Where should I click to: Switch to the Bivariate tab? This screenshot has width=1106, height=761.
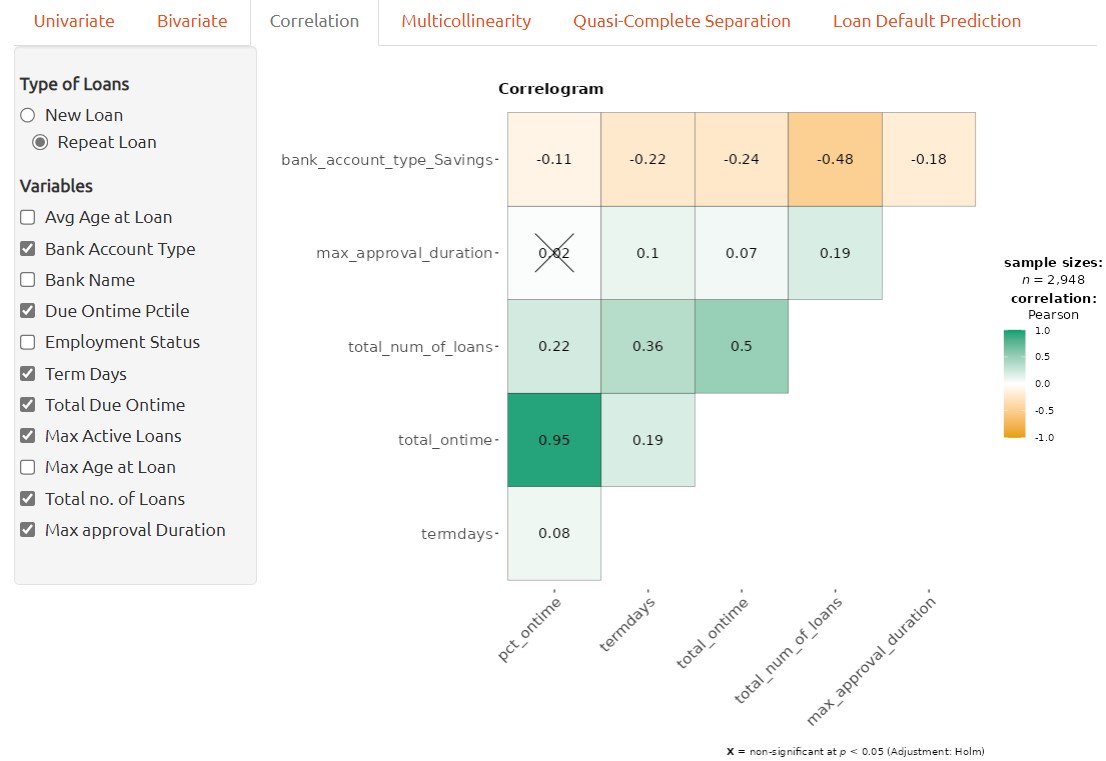[x=192, y=21]
